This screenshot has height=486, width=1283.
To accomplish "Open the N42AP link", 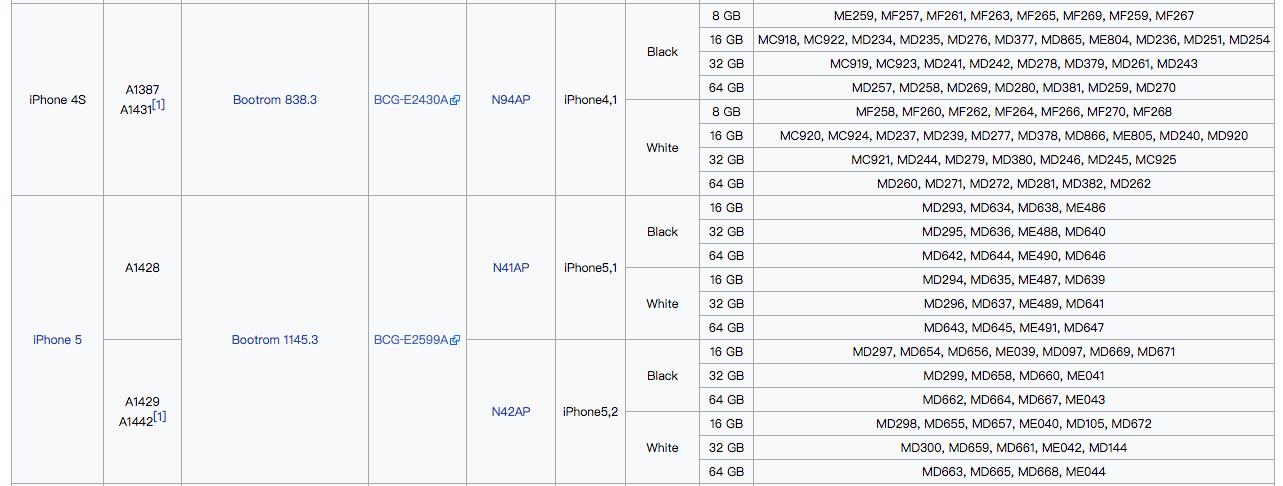I will click(511, 412).
